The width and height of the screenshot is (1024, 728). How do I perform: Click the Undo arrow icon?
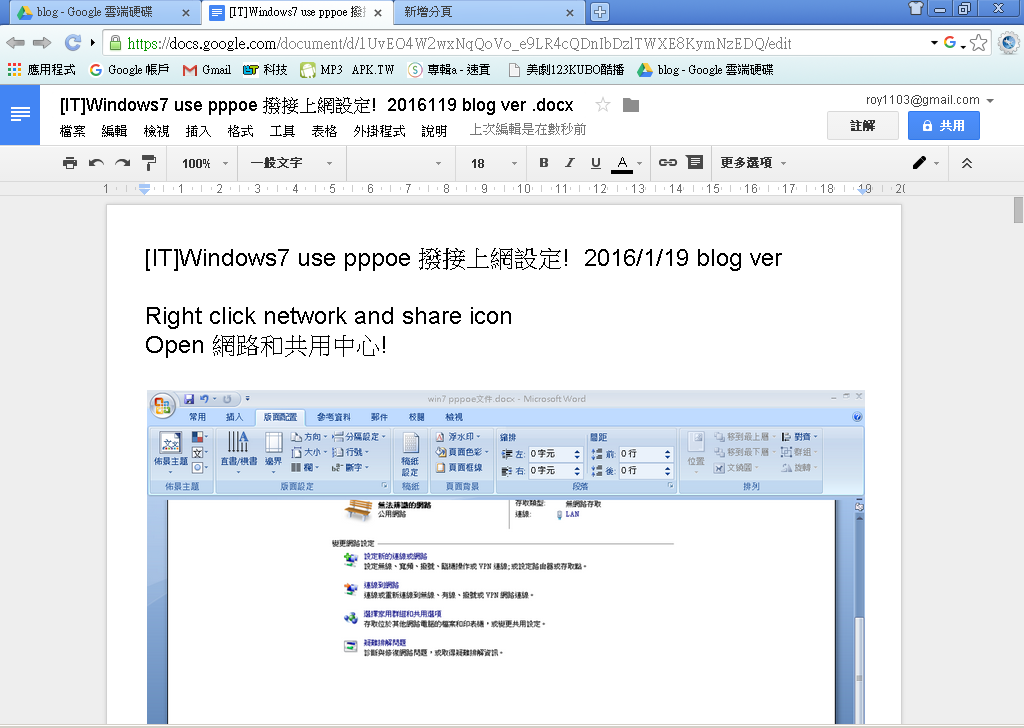[x=96, y=163]
